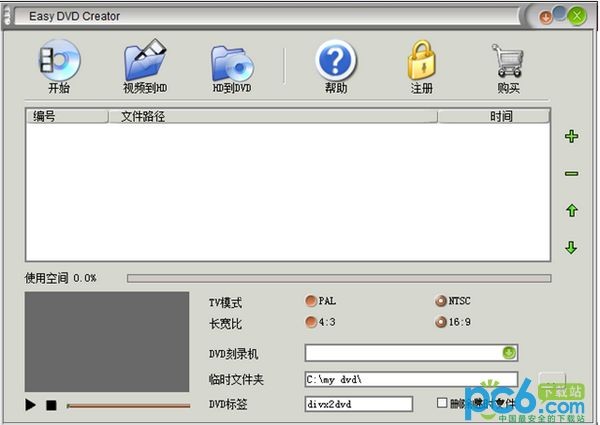Viewport: 600px width, 425px height.
Task: Click the 编号 column header
Action: (67, 116)
